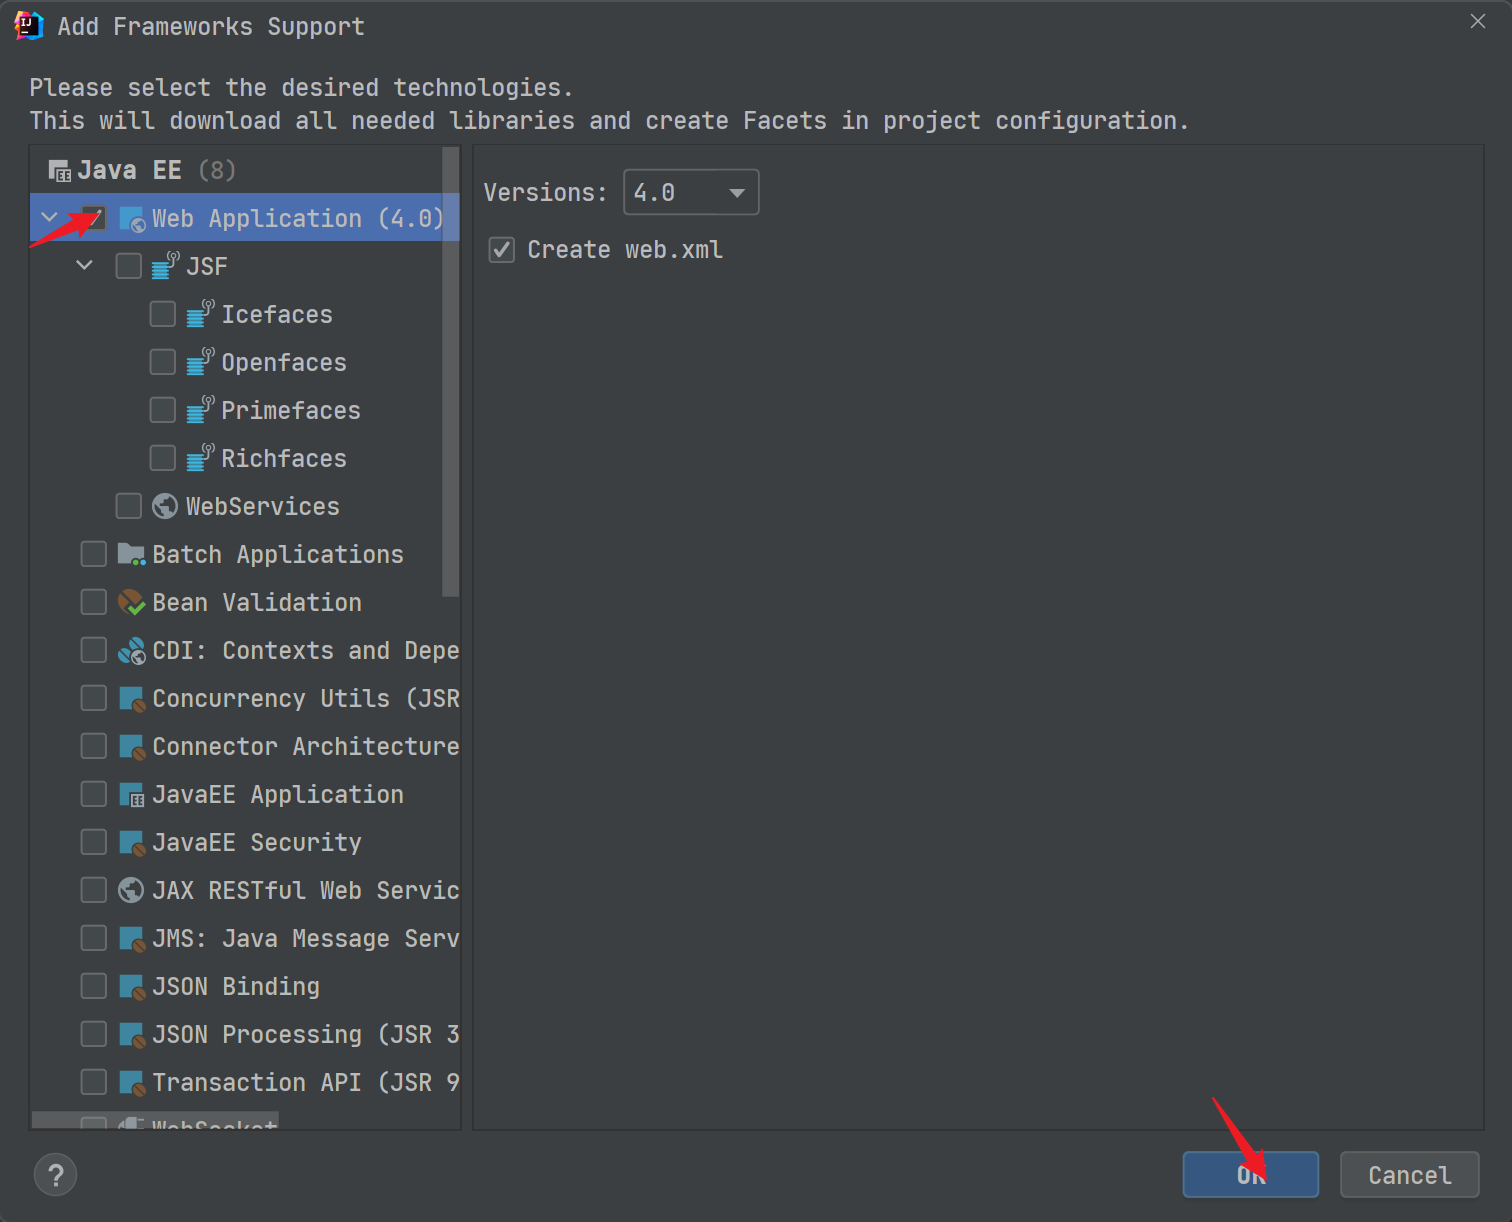Image resolution: width=1512 pixels, height=1222 pixels.
Task: Check the JavaEE Security checkbox
Action: 94,842
